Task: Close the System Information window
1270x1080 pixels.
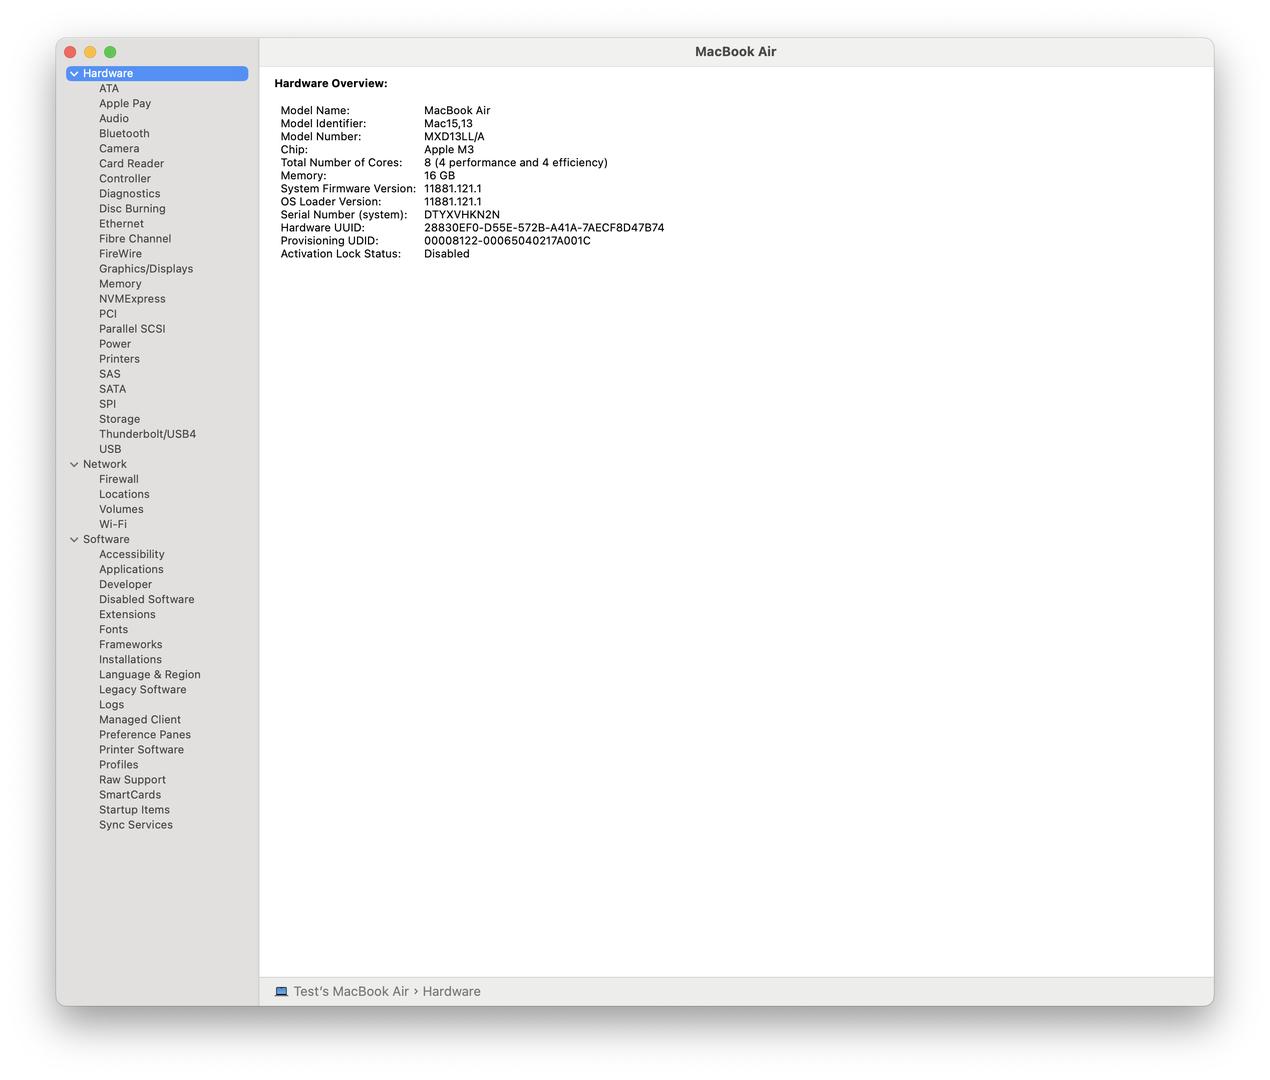Action: [x=70, y=52]
